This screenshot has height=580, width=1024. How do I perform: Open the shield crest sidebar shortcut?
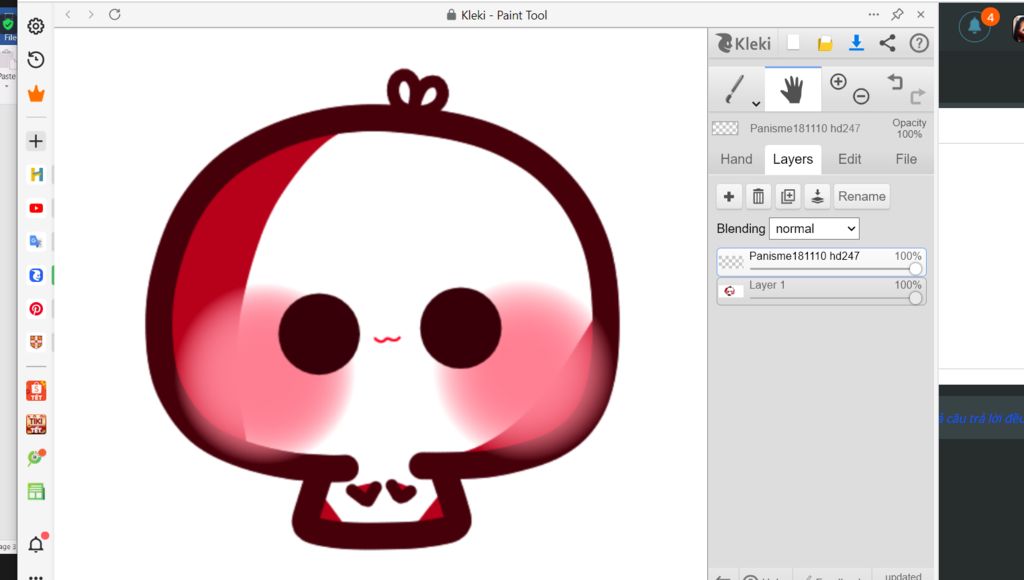point(36,342)
